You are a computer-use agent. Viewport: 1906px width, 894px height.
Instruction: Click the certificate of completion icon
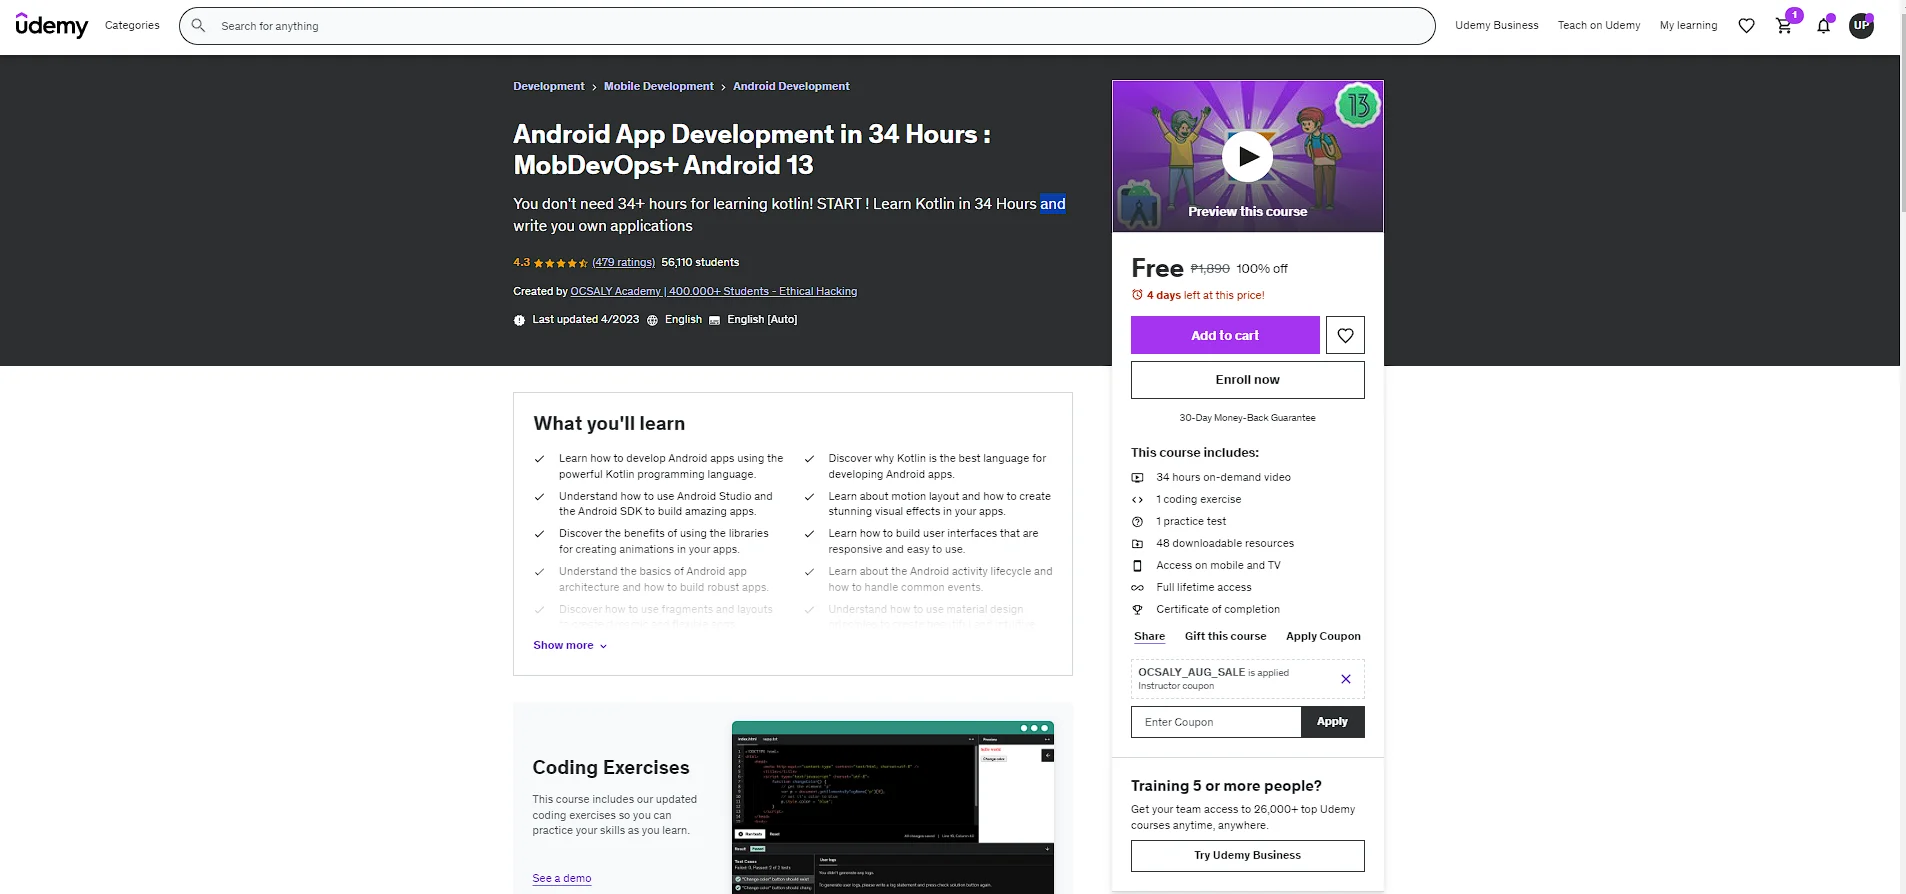tap(1137, 610)
